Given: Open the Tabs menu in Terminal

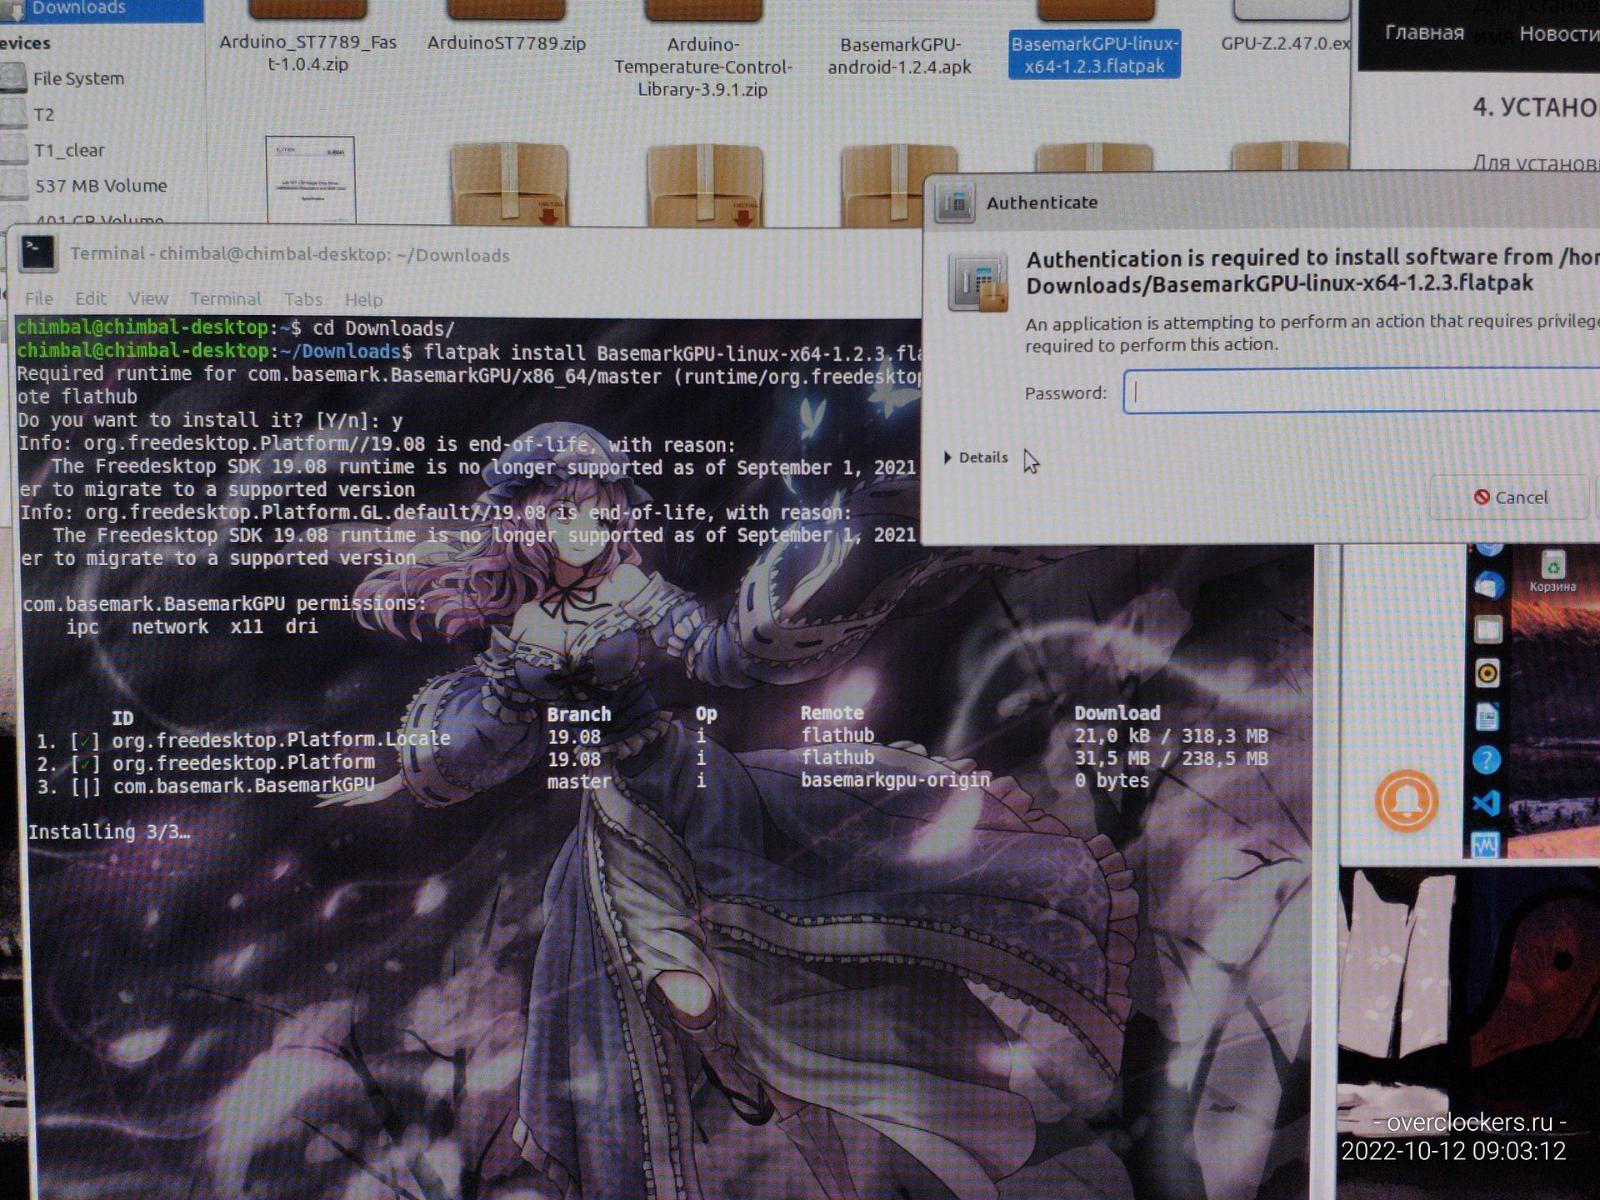Looking at the screenshot, I should tap(303, 299).
